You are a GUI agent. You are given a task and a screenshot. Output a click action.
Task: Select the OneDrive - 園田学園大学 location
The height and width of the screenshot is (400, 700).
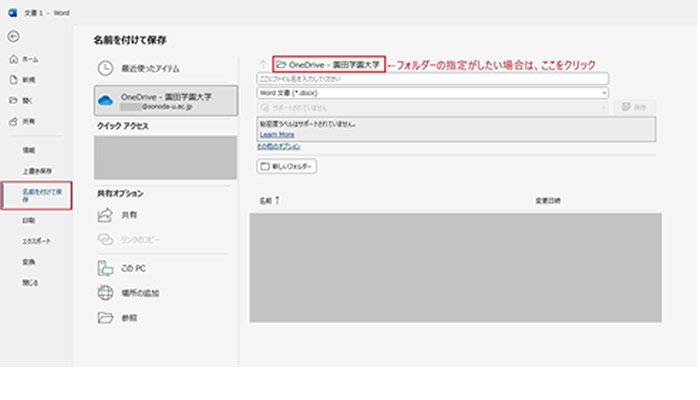click(165, 99)
